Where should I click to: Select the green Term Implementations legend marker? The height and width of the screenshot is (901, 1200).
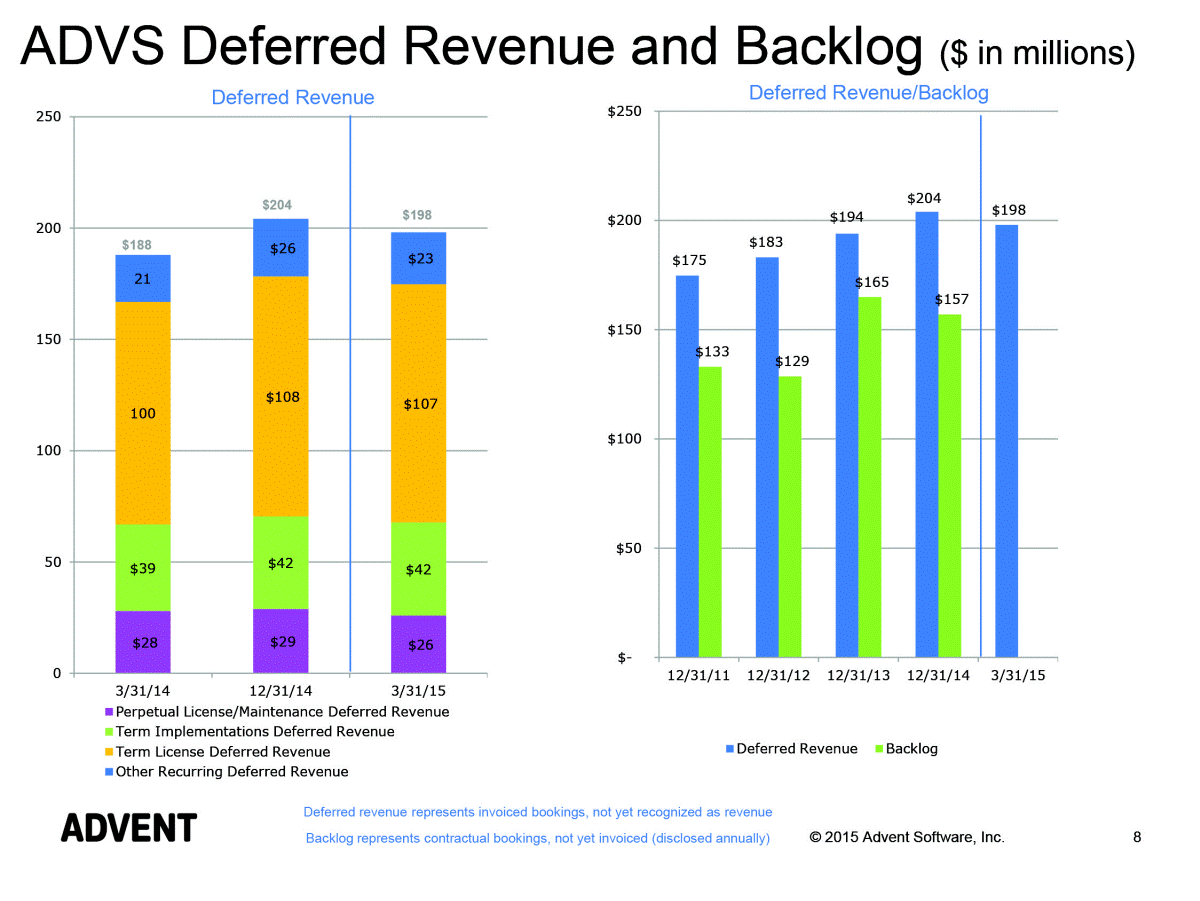[110, 732]
